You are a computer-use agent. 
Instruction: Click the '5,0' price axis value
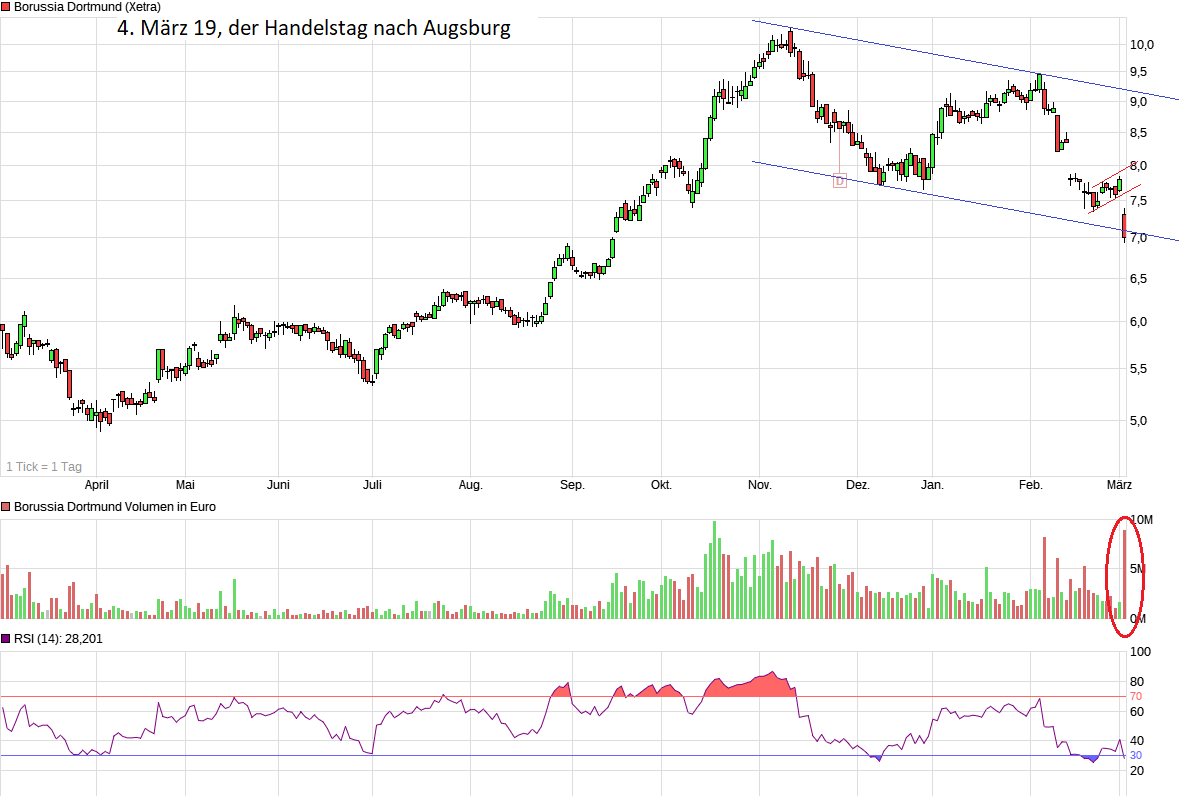pos(1138,420)
